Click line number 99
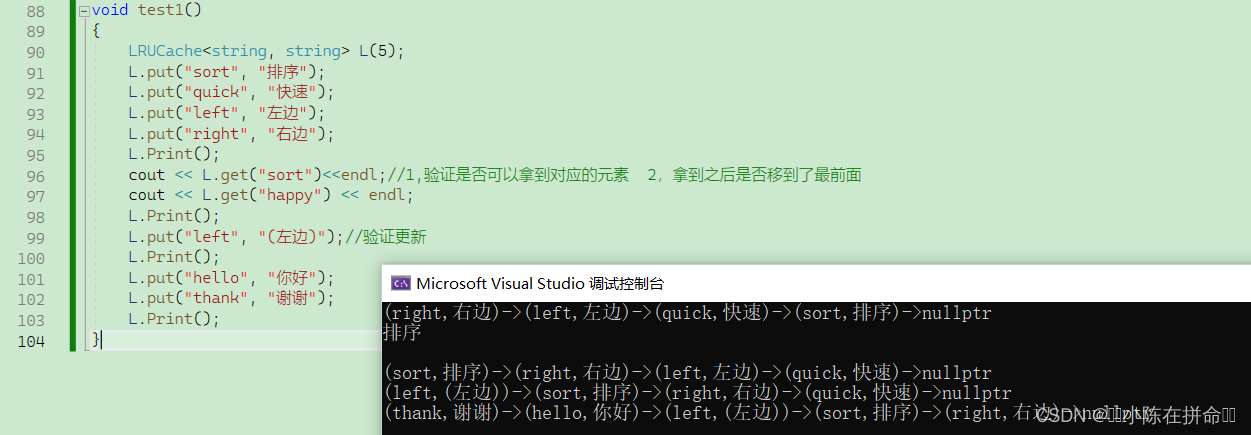Viewport: 1251px width, 435px height. tap(34, 237)
